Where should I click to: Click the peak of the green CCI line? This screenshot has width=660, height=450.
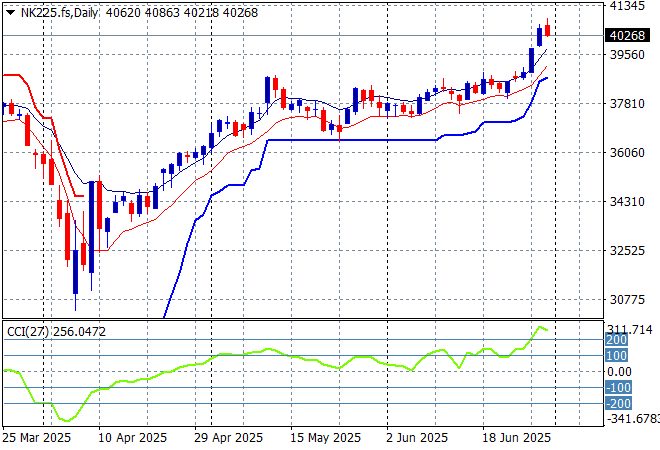pyautogui.click(x=540, y=327)
